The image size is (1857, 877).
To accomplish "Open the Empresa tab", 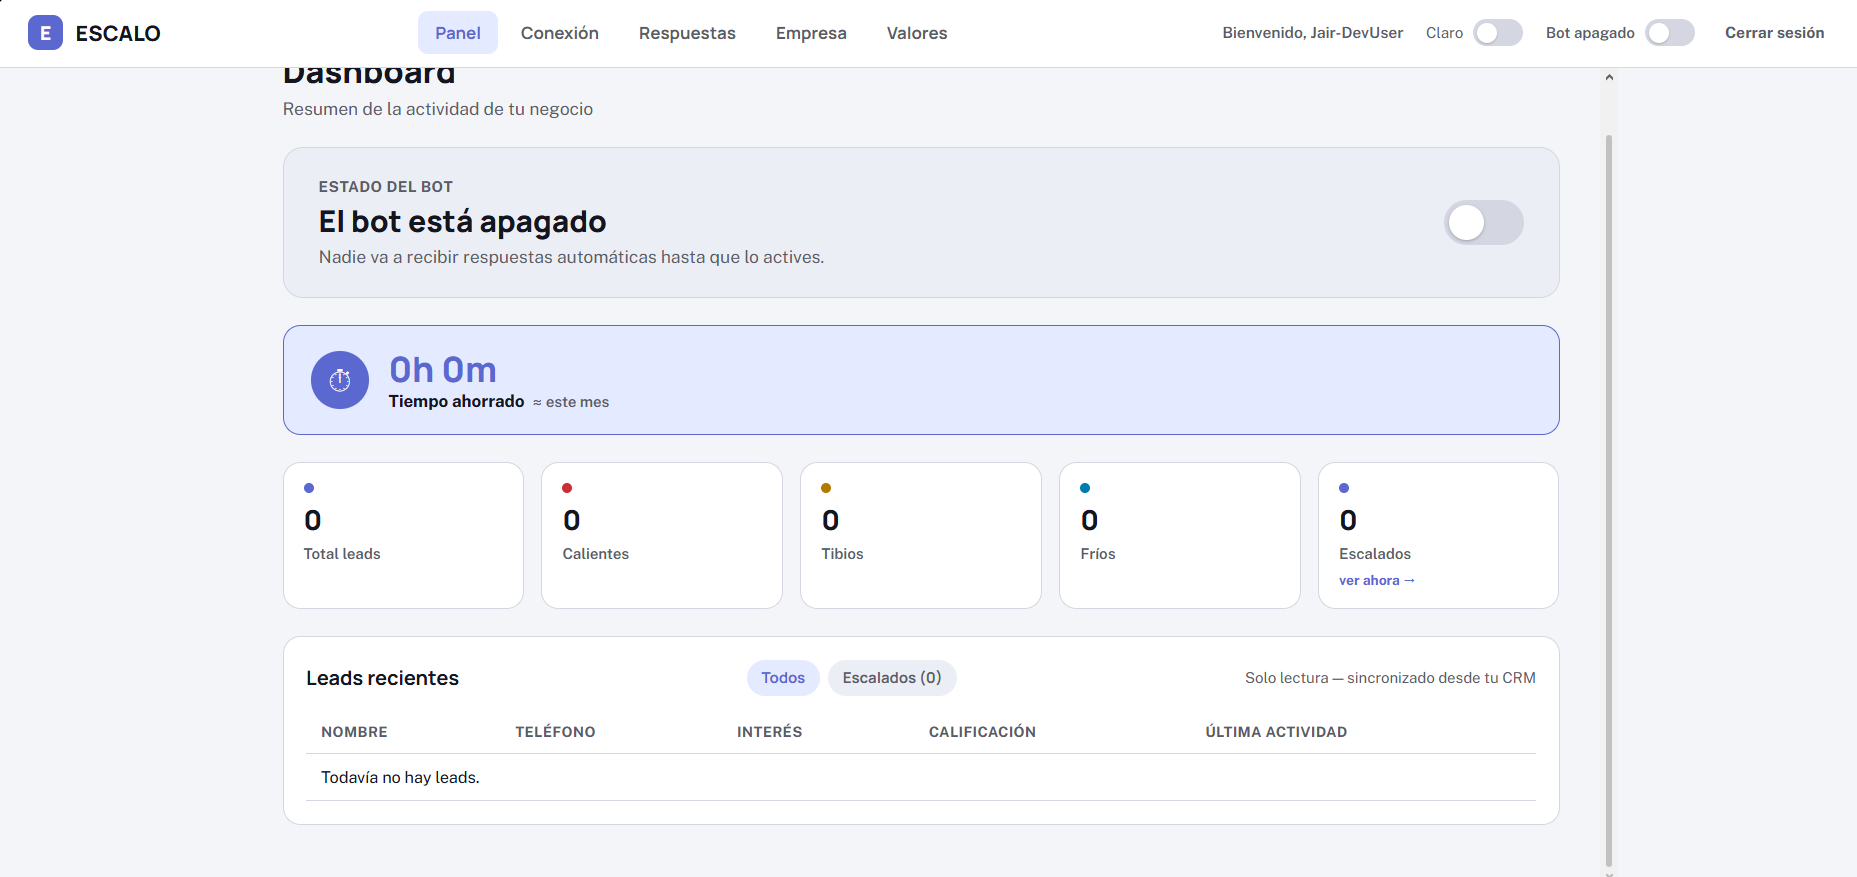I will click(x=811, y=33).
